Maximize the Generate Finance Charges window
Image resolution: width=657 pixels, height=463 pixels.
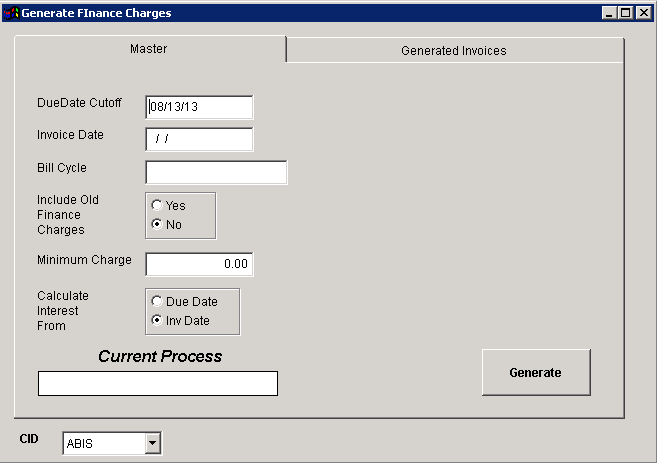(x=626, y=13)
